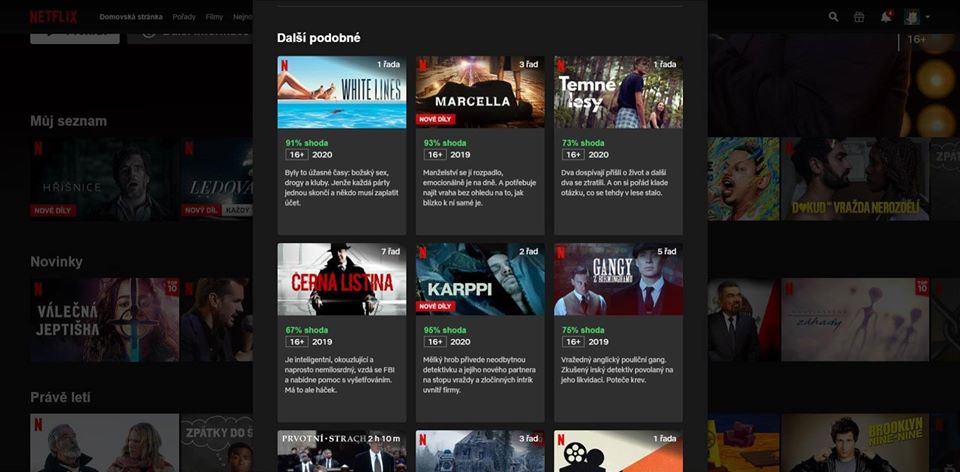The height and width of the screenshot is (472, 960).
Task: Click Nové díly badge on Karppi
Action: 435,306
